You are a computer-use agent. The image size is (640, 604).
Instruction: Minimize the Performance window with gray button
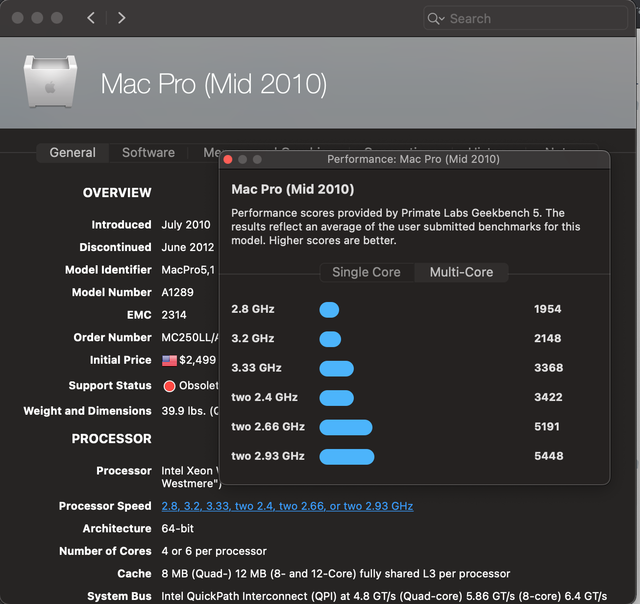tap(242, 160)
